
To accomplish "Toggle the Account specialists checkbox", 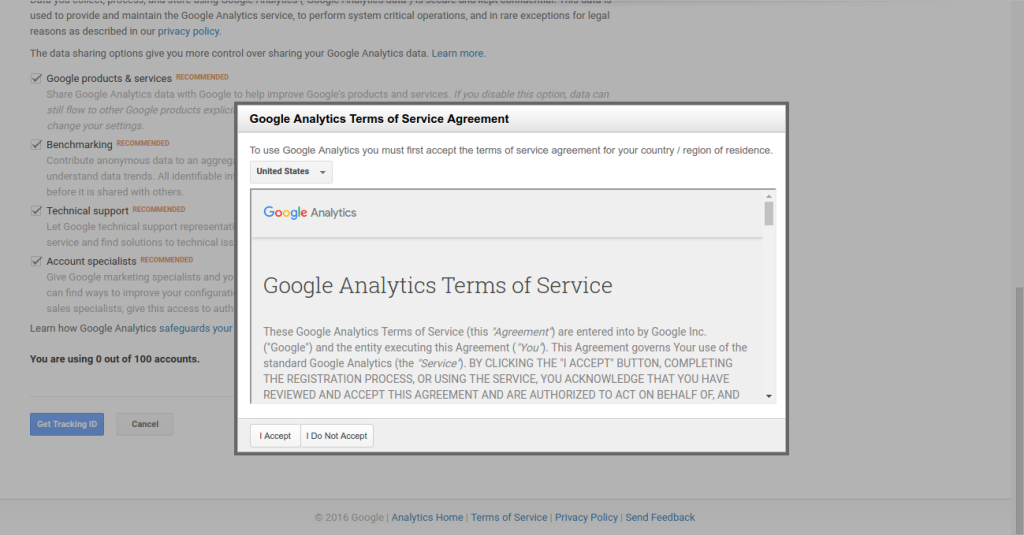I will coord(36,261).
